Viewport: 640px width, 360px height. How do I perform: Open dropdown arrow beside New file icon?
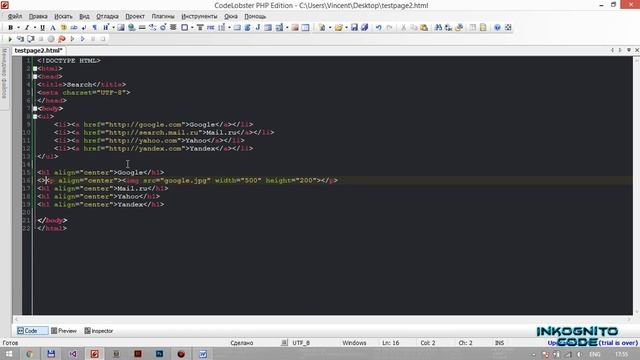point(330,28)
